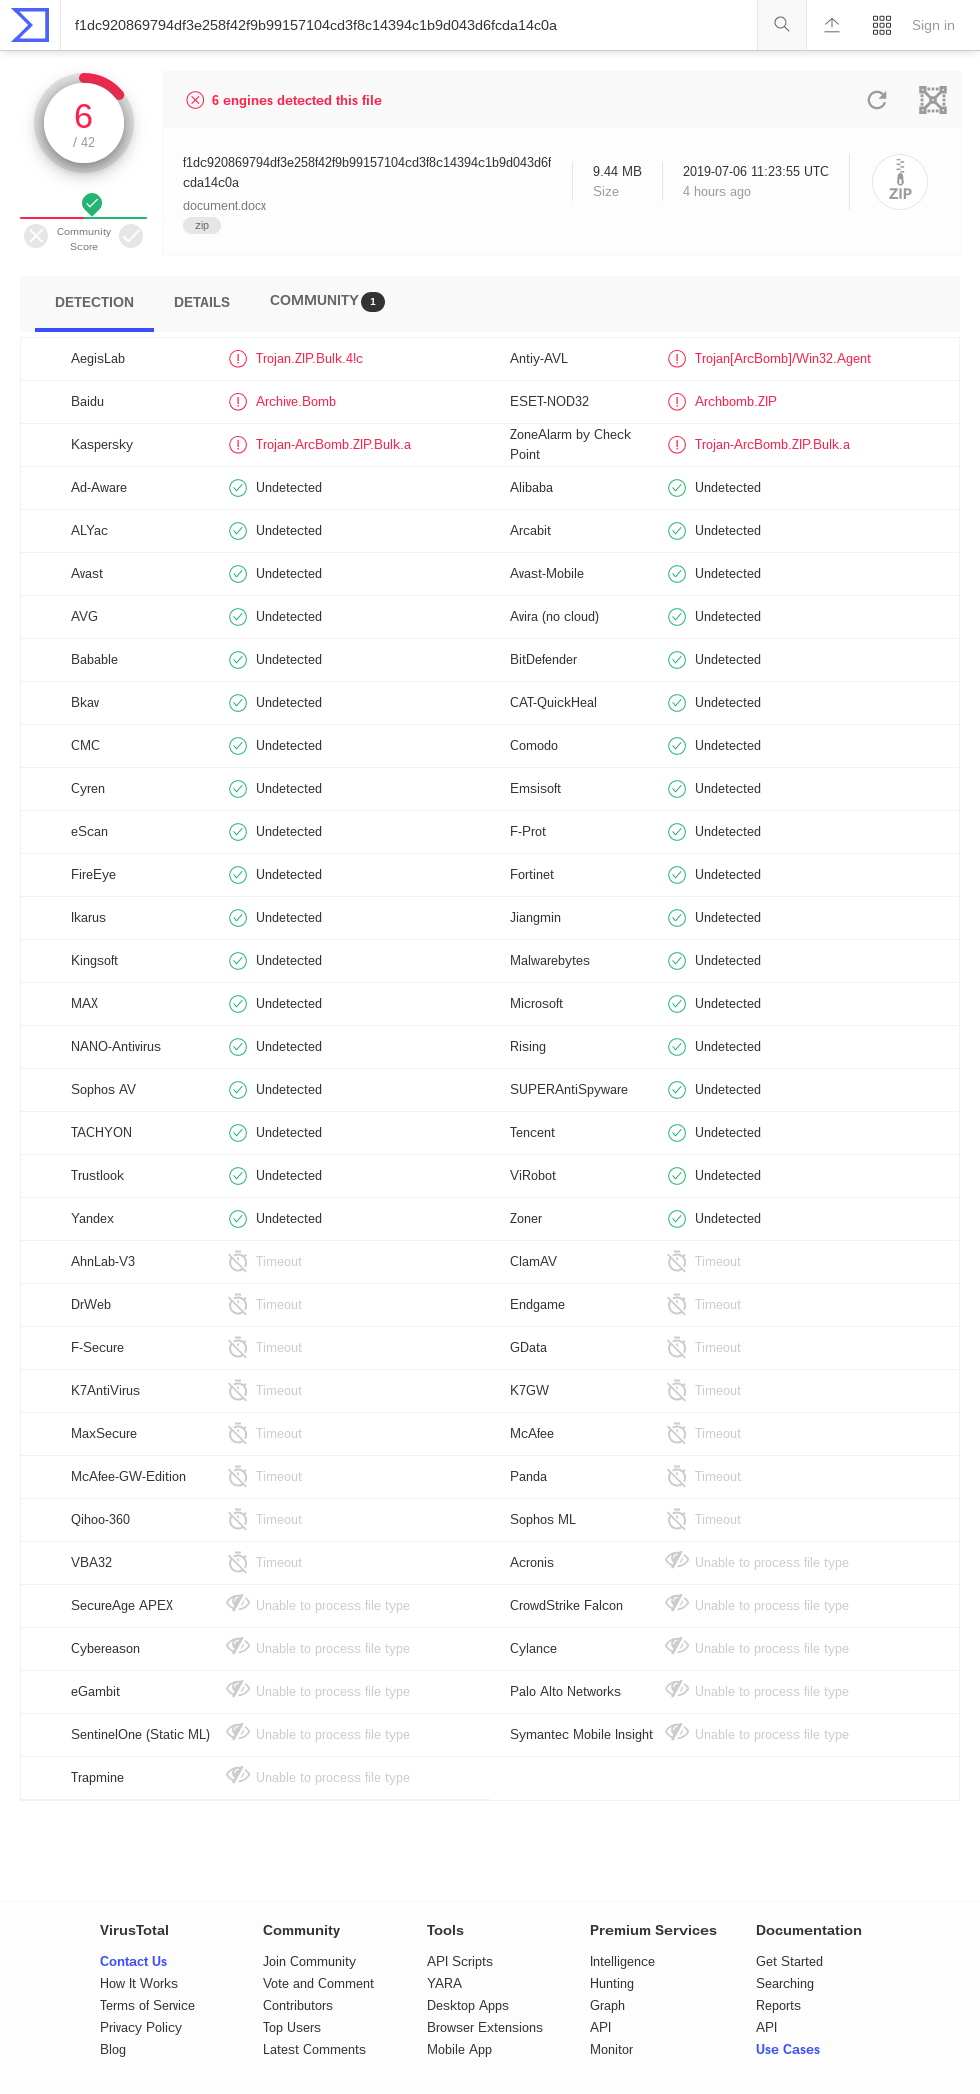Click the Use Cases link

788,2049
